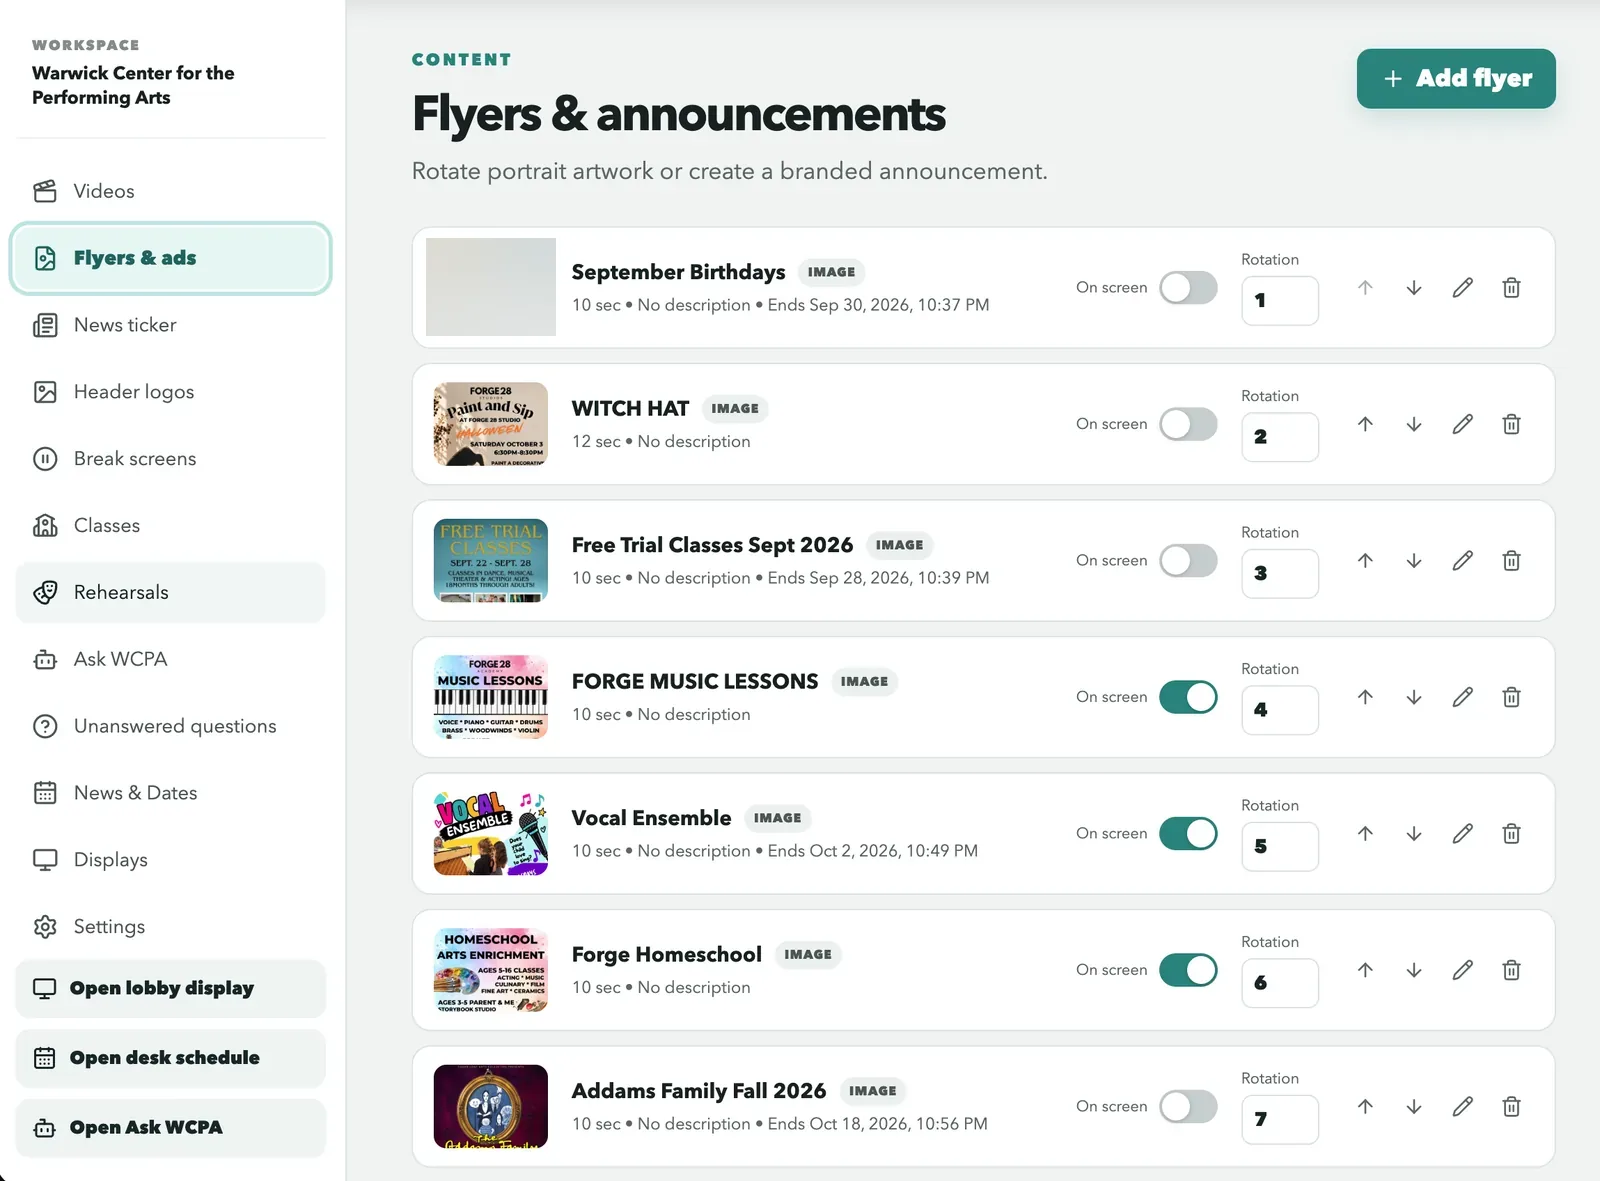This screenshot has height=1181, width=1600.
Task: Delete the FORGE MUSIC LESSONS flyer
Action: pyautogui.click(x=1511, y=697)
